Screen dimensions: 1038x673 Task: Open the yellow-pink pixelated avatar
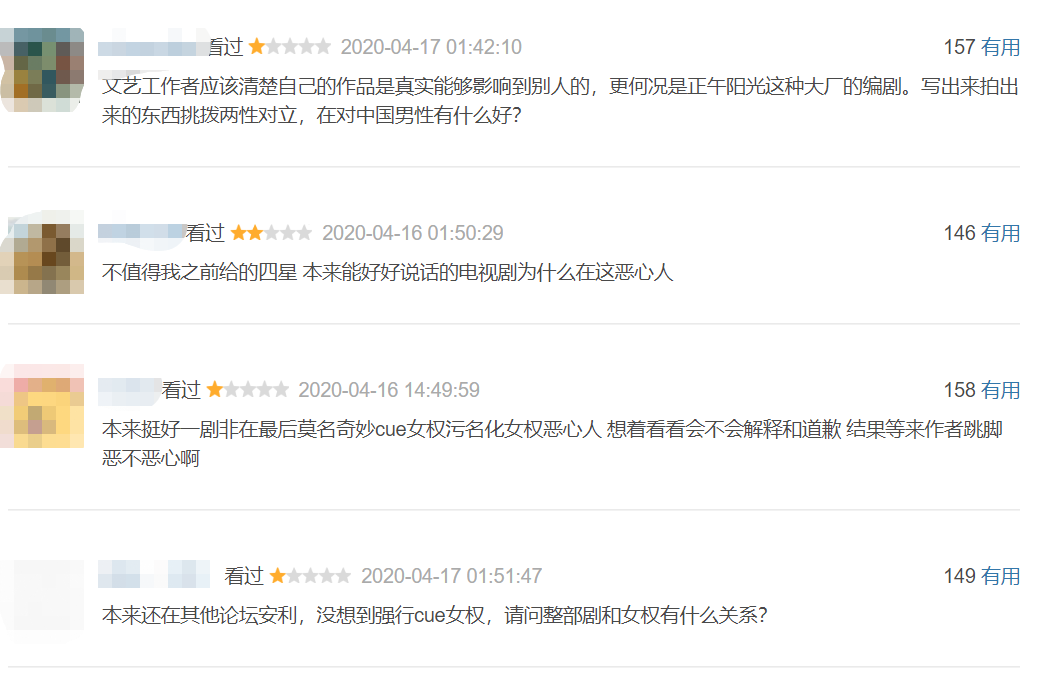[x=42, y=406]
